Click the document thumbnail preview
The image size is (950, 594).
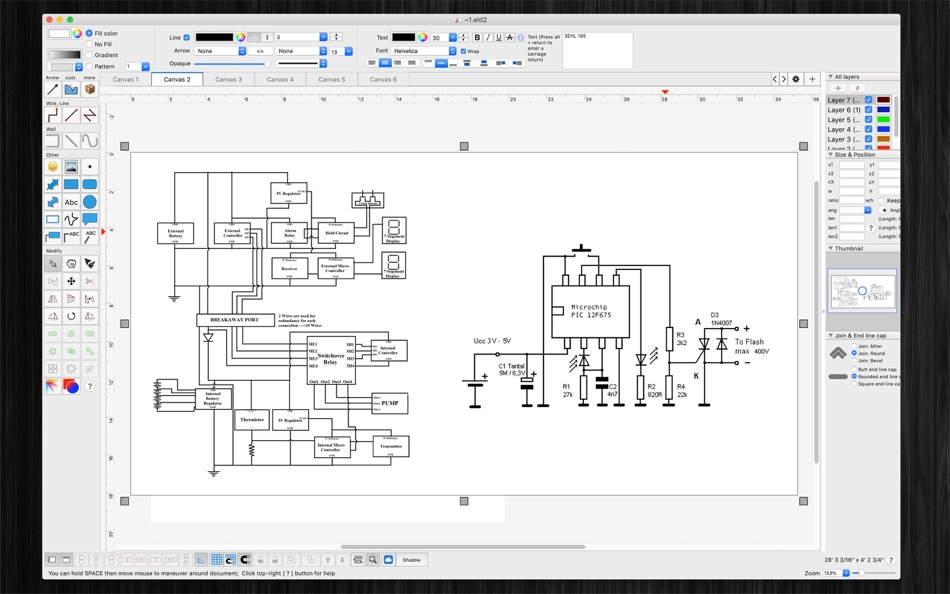[x=861, y=291]
